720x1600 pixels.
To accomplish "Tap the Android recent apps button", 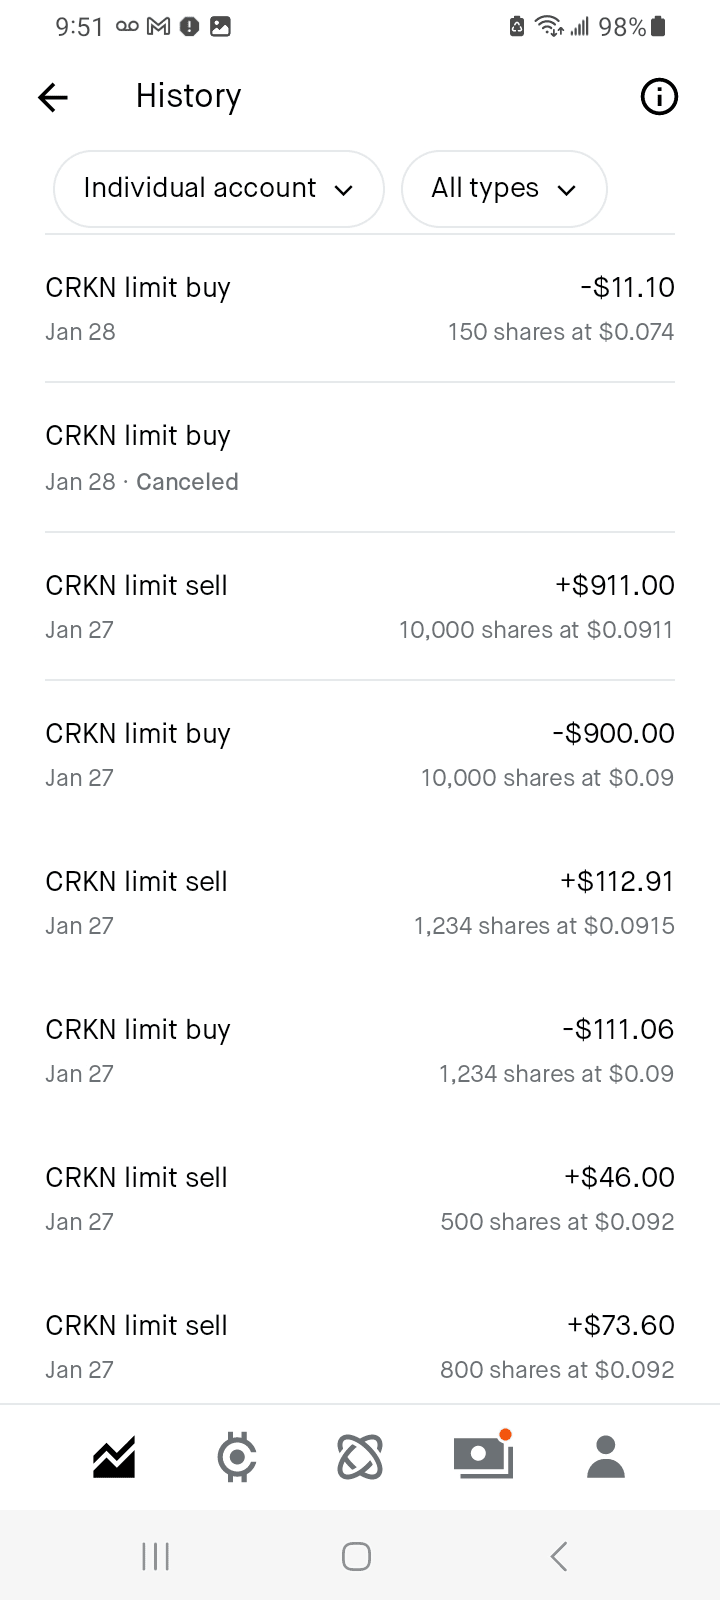I will pyautogui.click(x=155, y=1556).
